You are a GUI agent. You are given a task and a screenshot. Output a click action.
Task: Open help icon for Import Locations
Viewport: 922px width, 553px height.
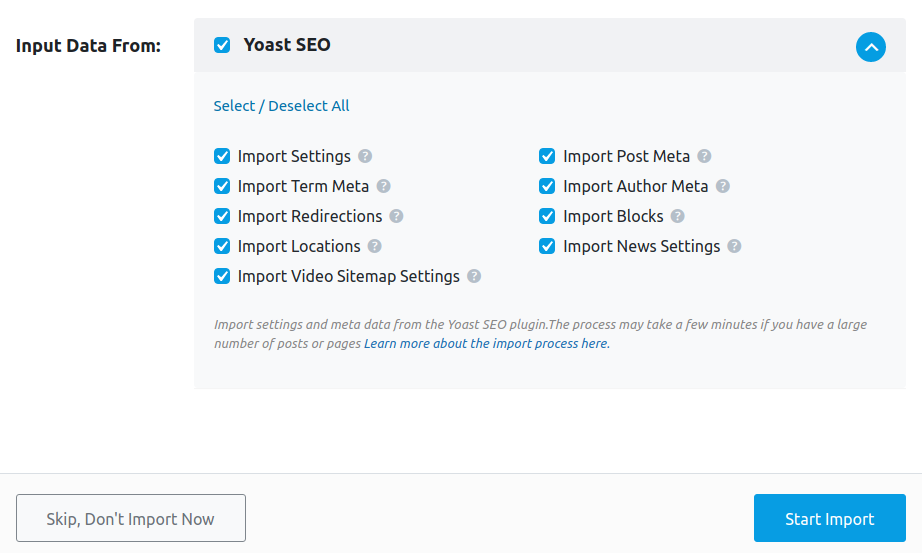[375, 246]
